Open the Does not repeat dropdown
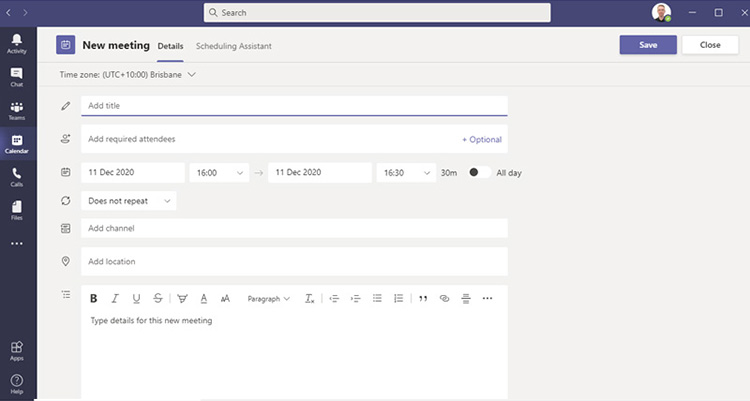Image resolution: width=750 pixels, height=401 pixels. tap(129, 201)
